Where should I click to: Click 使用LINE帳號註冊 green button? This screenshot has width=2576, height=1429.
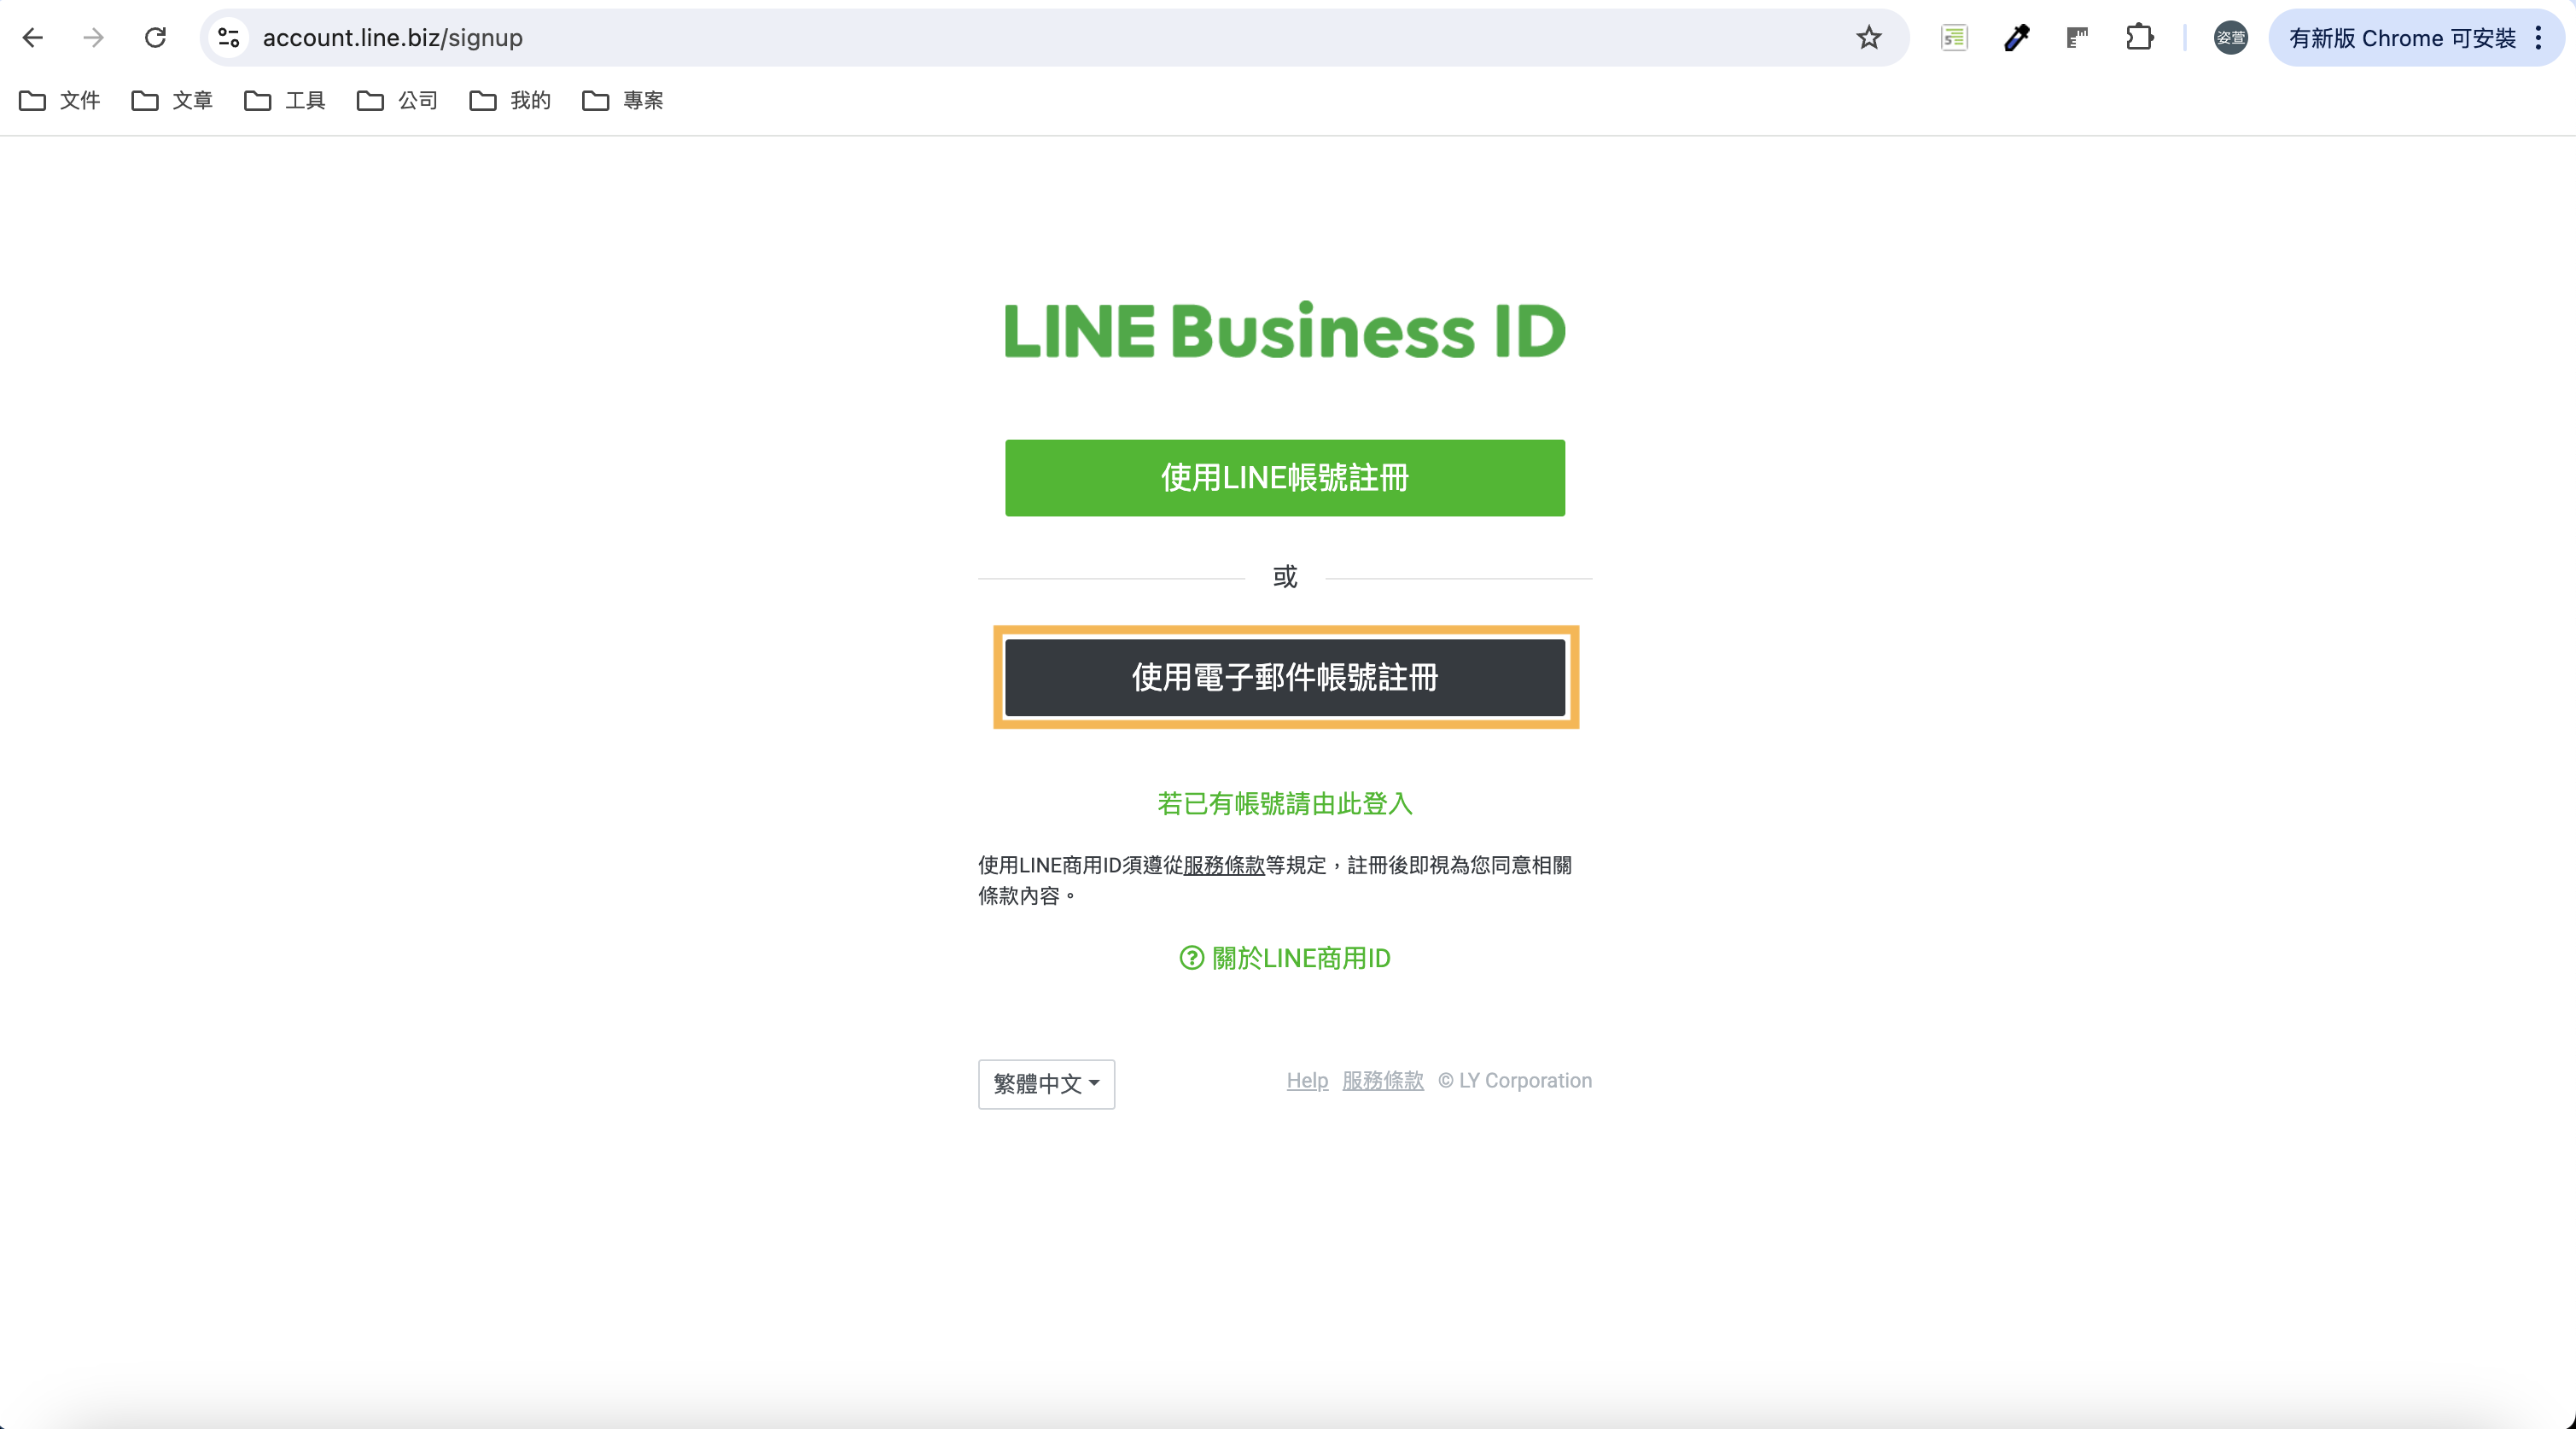pos(1285,478)
